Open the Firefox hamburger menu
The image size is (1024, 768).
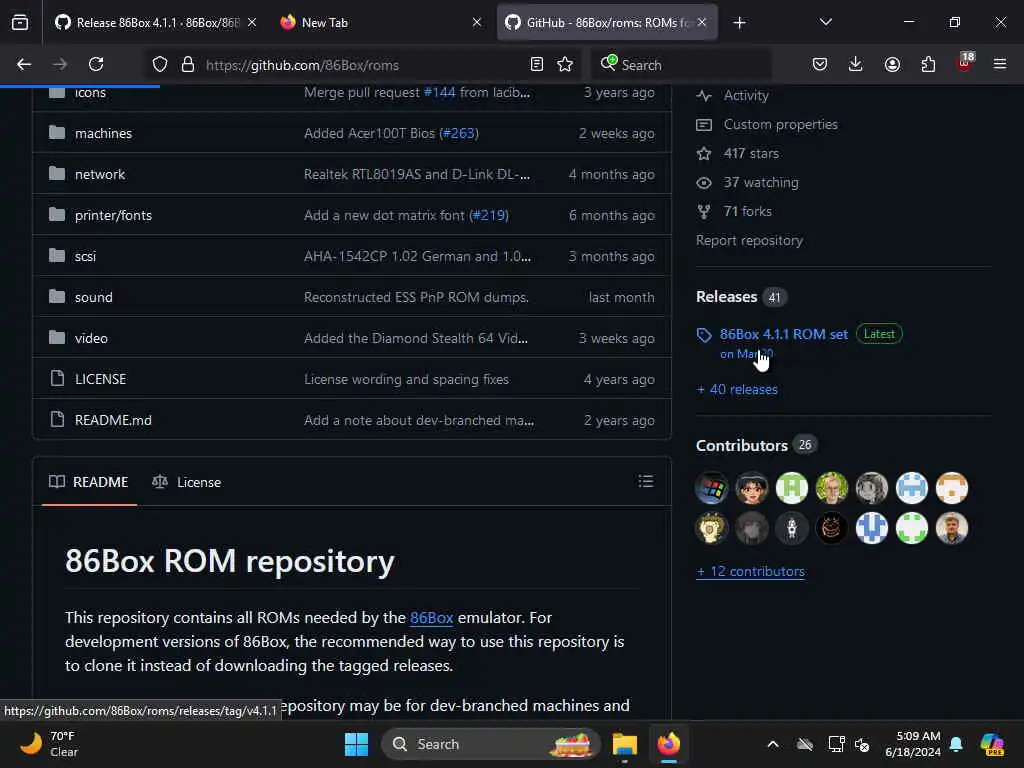(1000, 64)
